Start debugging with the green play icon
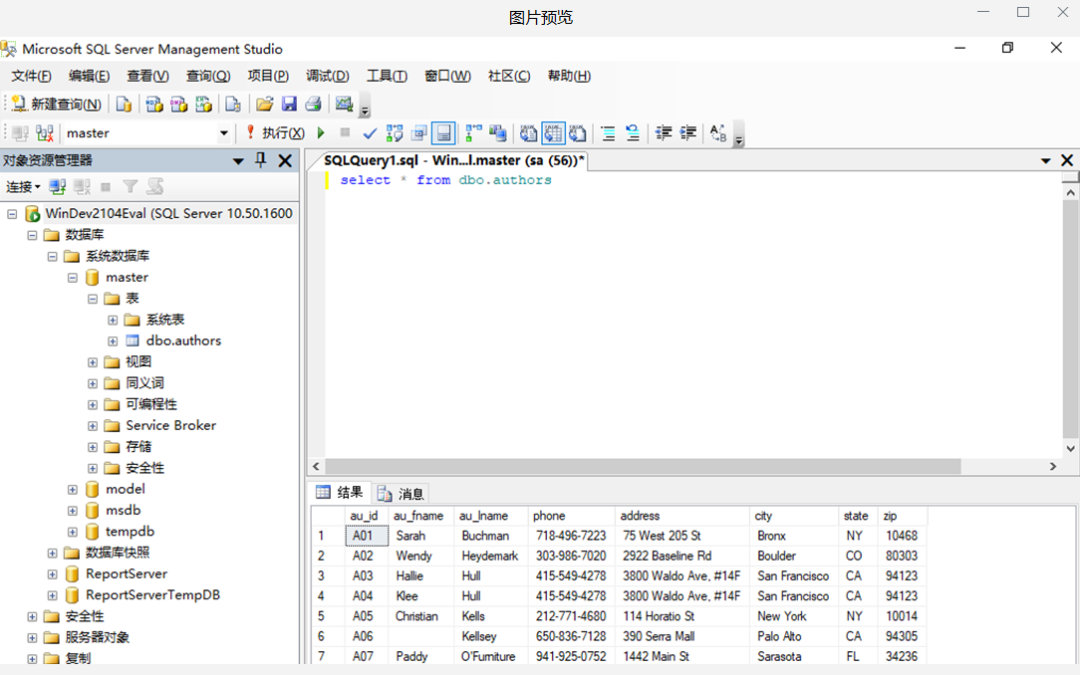1080x675 pixels. pos(321,132)
